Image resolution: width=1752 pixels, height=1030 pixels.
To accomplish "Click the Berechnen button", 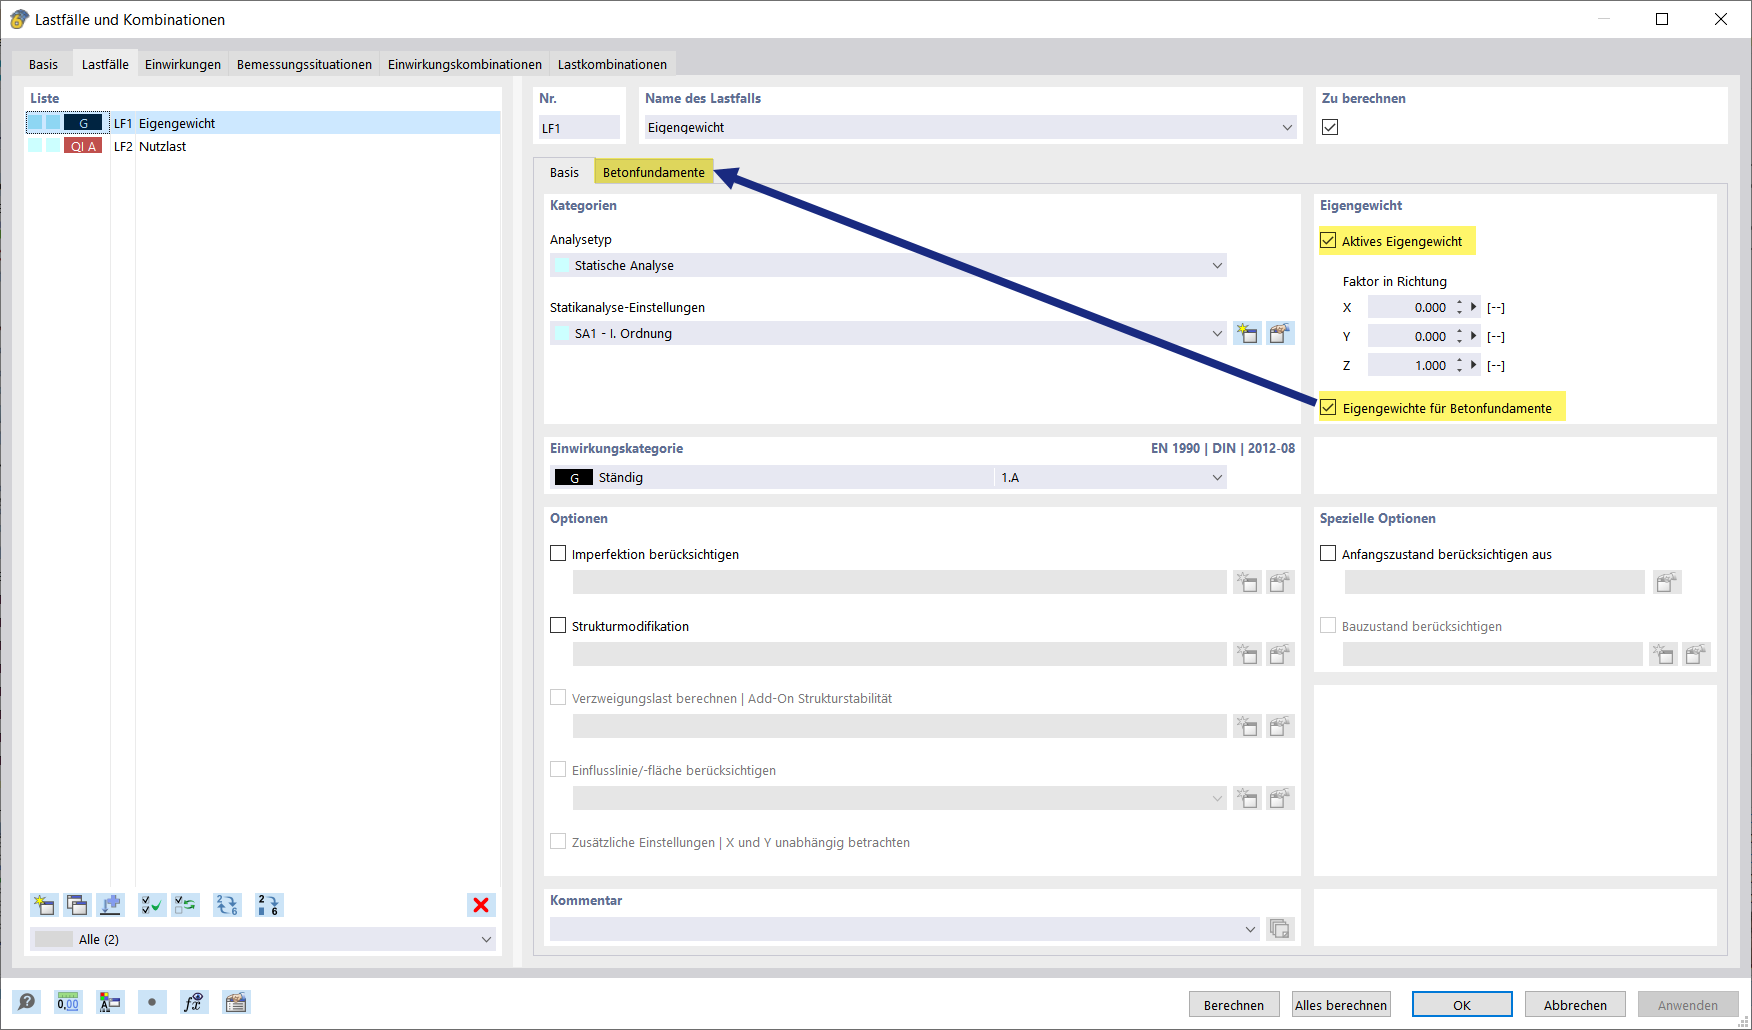I will (x=1234, y=1005).
